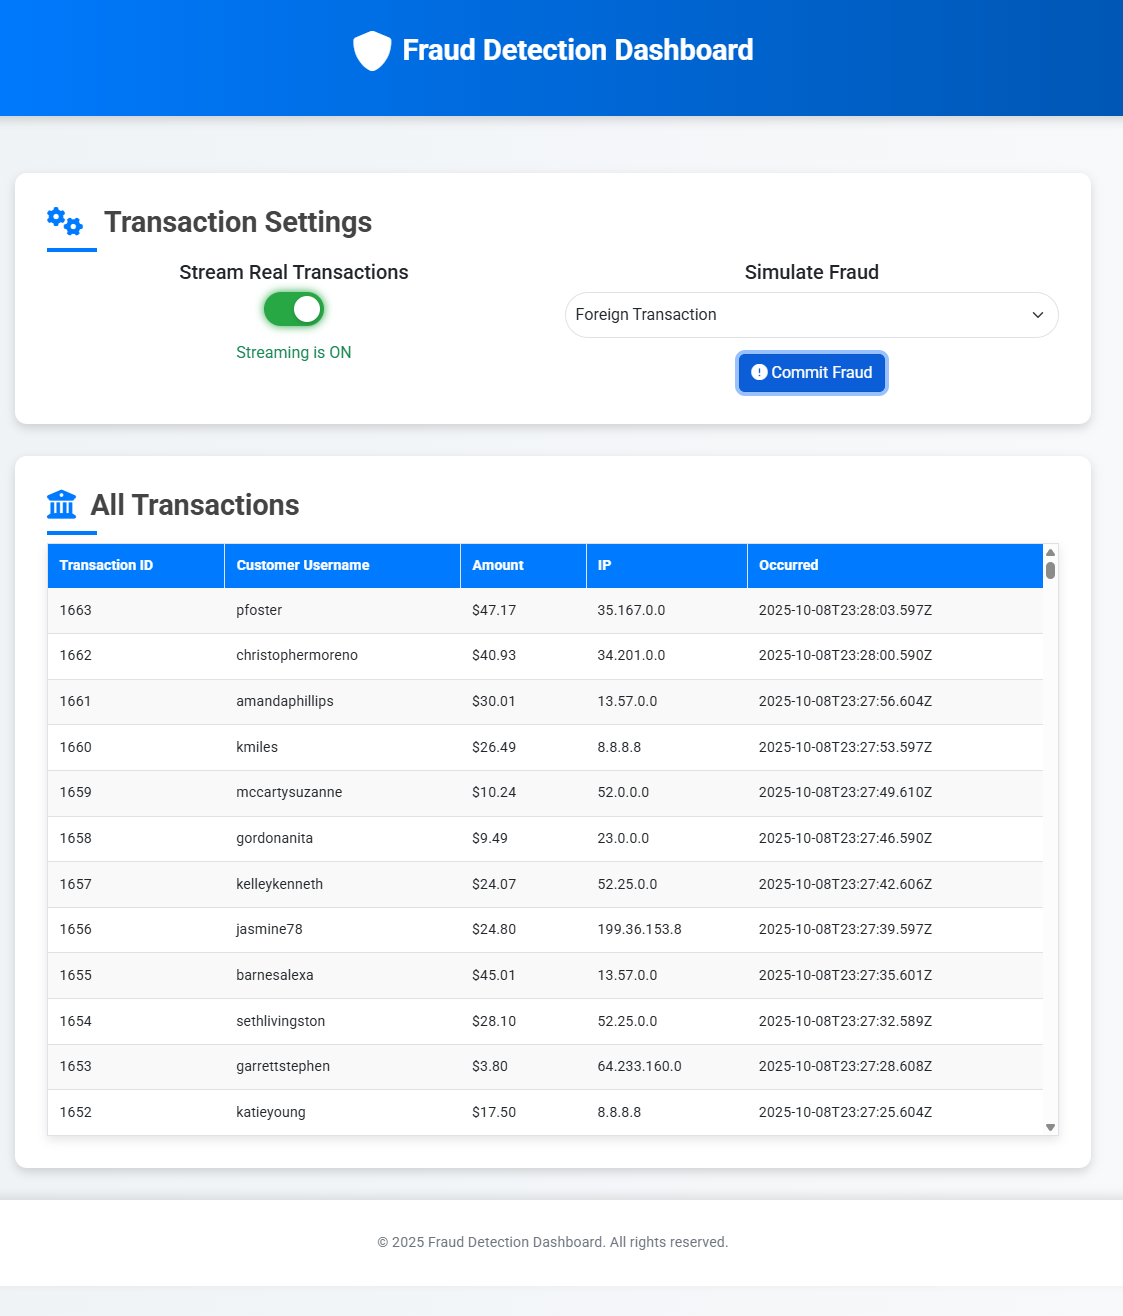Click the bank building icon beside All Transactions

[62, 505]
